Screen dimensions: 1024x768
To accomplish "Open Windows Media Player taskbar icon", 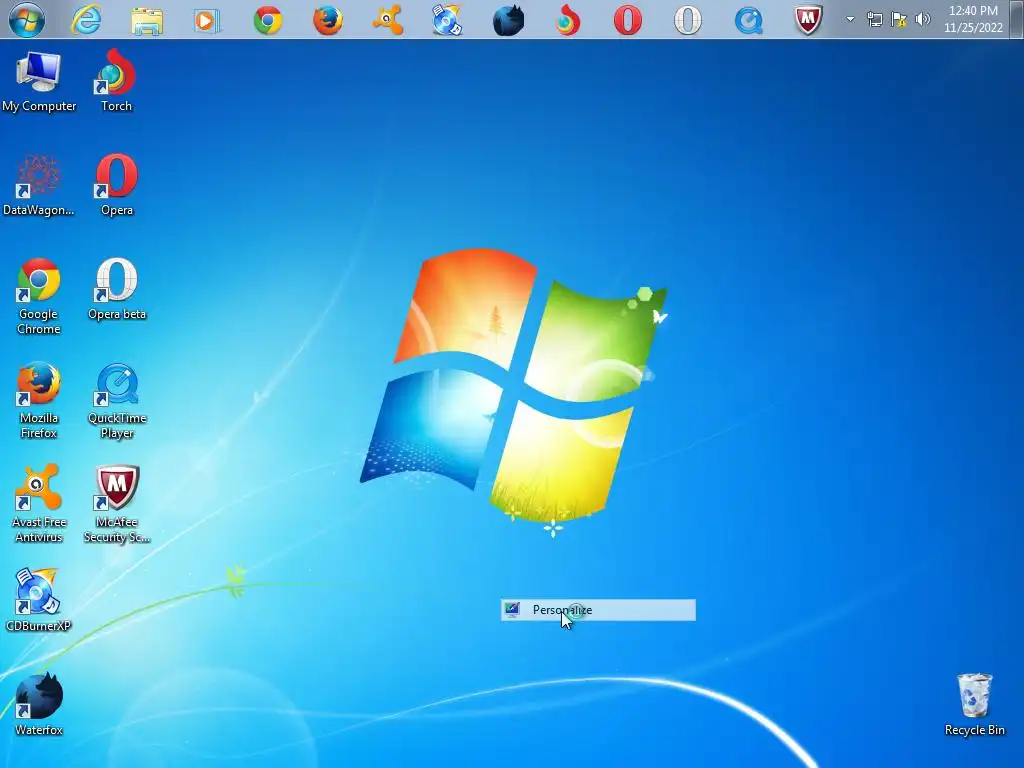I will [x=206, y=20].
